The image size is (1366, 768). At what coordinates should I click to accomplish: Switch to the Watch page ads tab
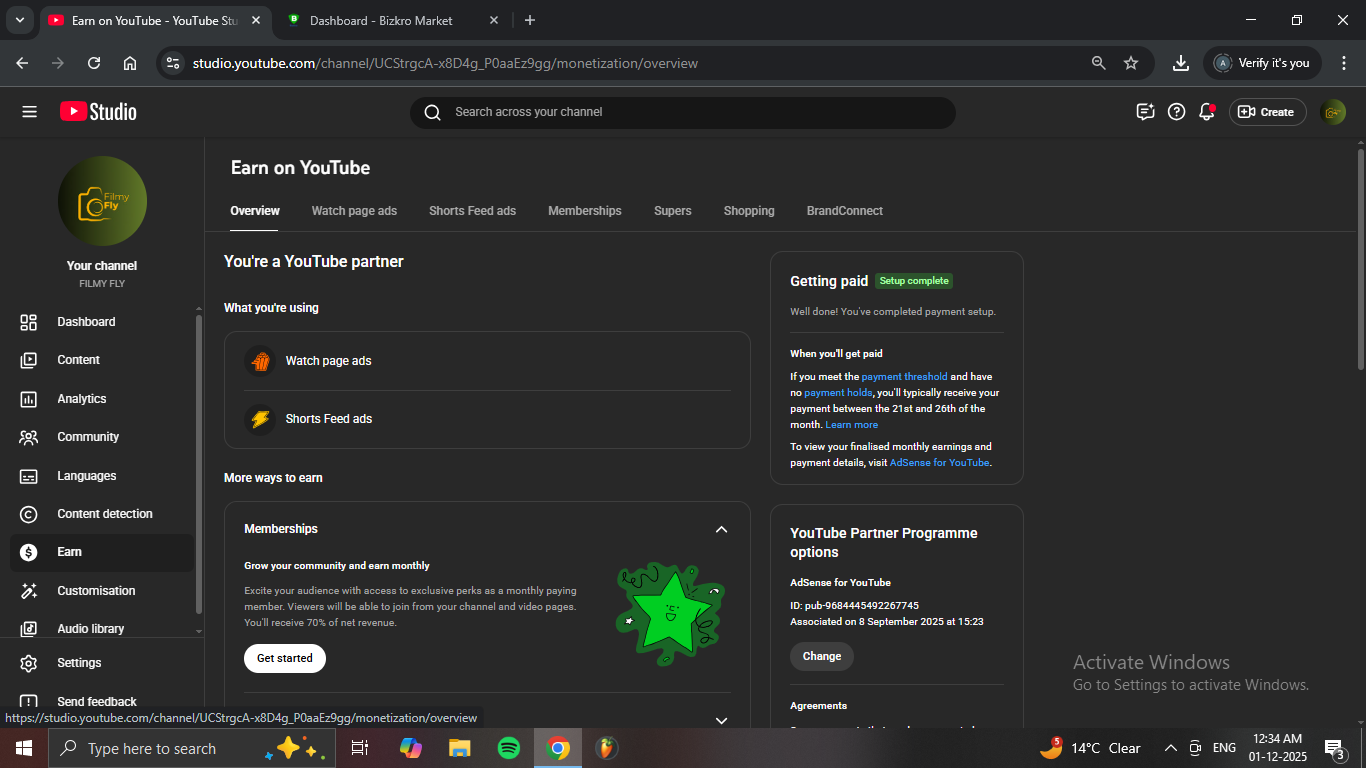pos(354,211)
